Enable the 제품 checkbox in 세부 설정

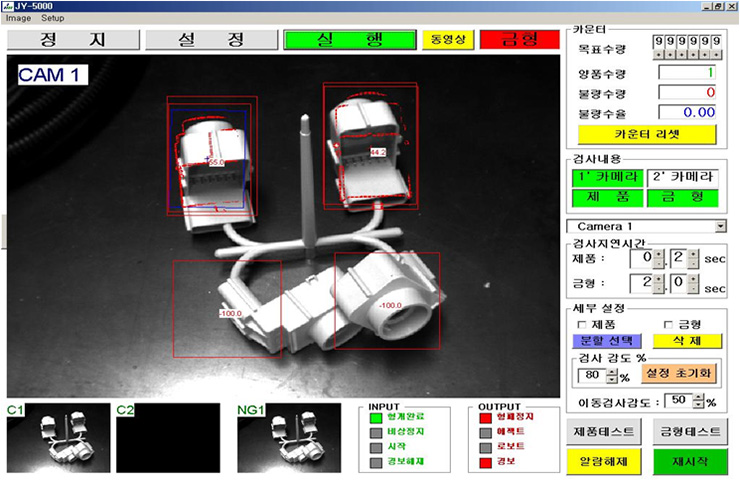582,324
